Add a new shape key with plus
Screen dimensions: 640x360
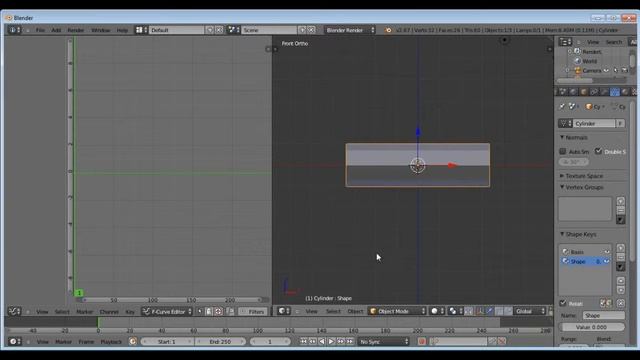(x=620, y=248)
